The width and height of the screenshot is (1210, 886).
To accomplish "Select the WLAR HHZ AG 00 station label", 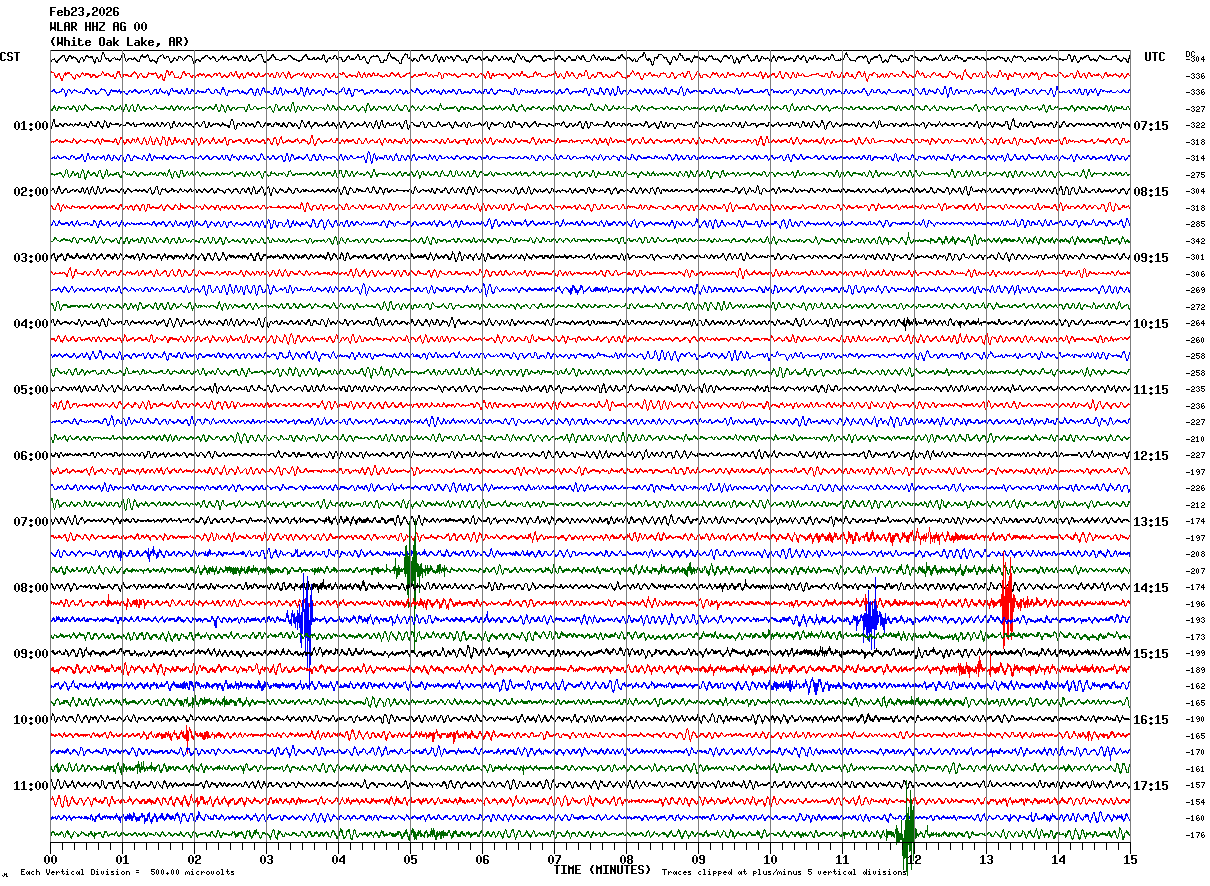I will (98, 27).
